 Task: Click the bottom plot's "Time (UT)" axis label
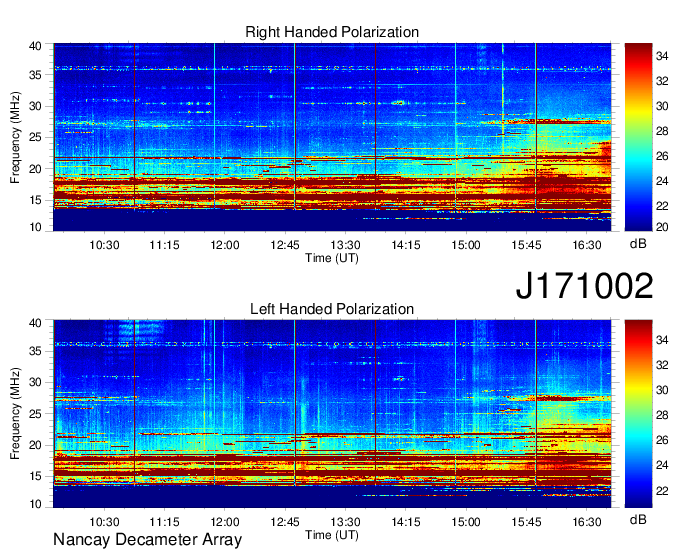[332, 535]
